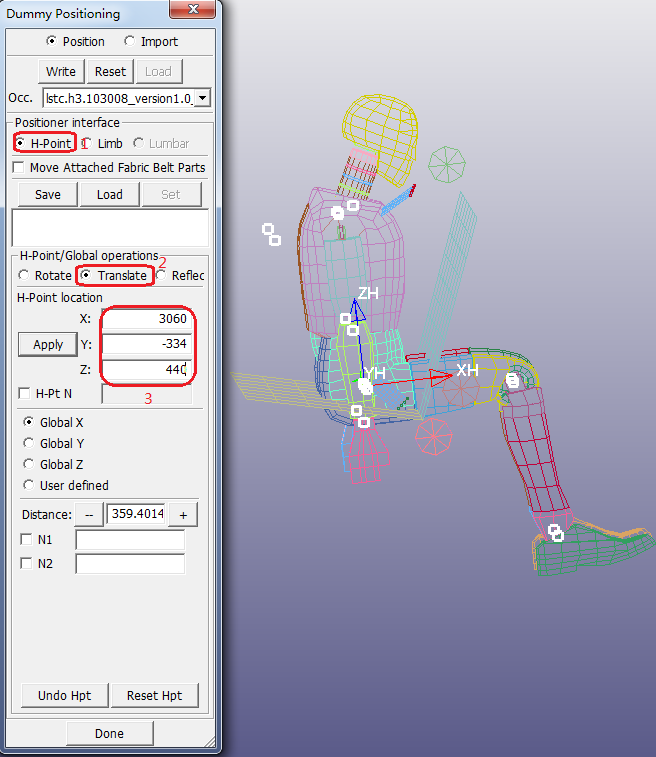656x757 pixels.
Task: Click the N2 input field
Action: pos(130,564)
